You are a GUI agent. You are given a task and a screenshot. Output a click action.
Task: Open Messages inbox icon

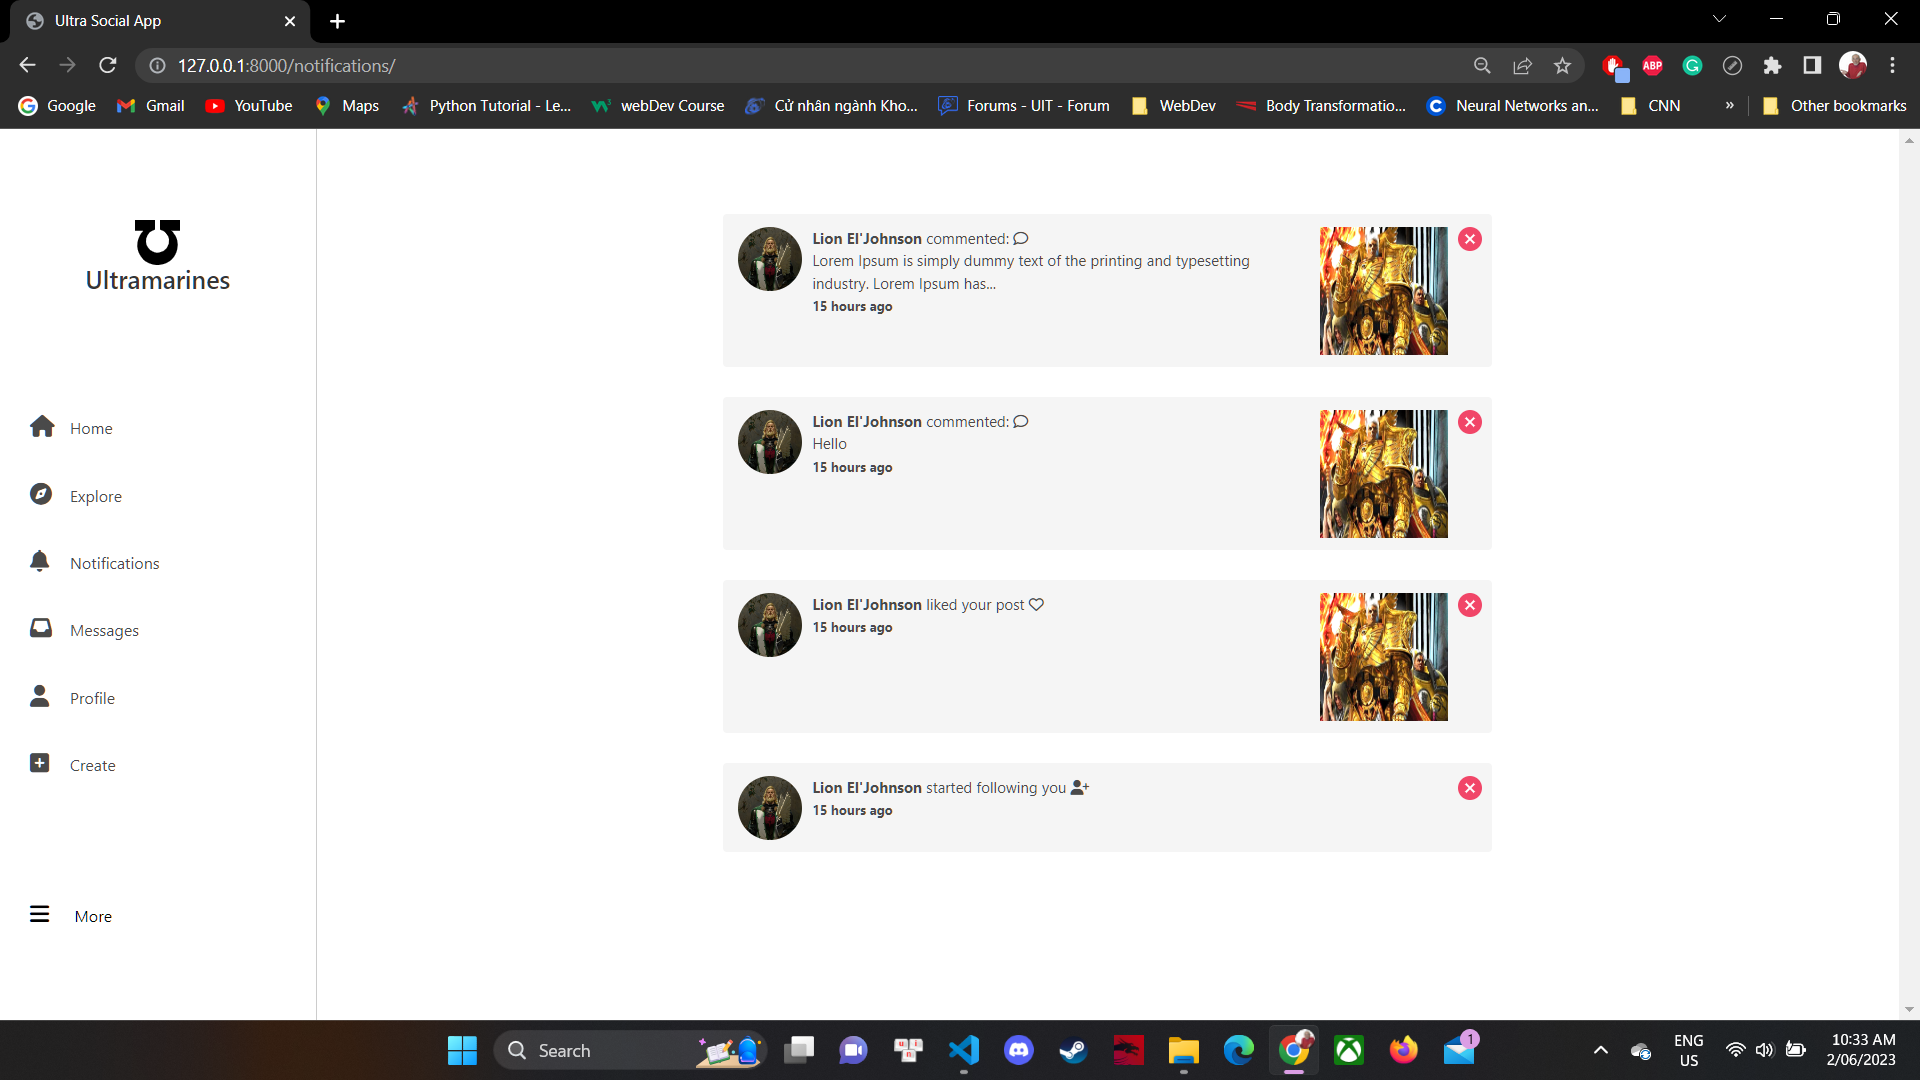(41, 629)
